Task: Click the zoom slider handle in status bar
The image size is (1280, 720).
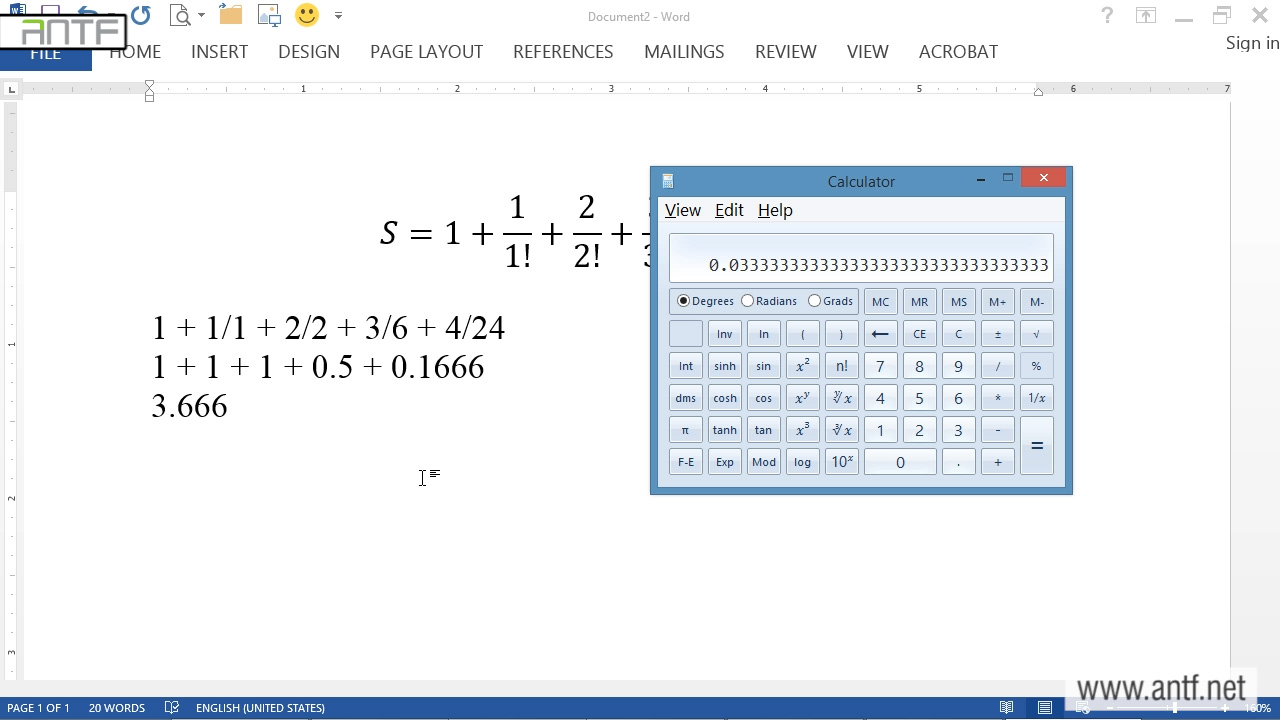Action: [x=1175, y=708]
